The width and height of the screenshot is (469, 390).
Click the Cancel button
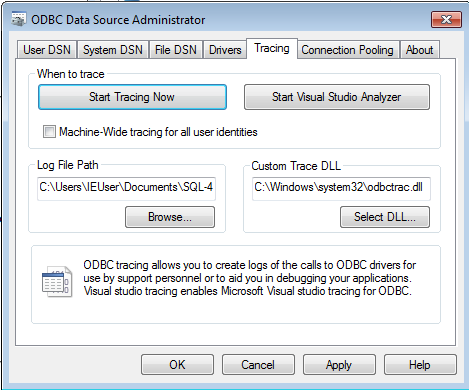click(x=258, y=365)
